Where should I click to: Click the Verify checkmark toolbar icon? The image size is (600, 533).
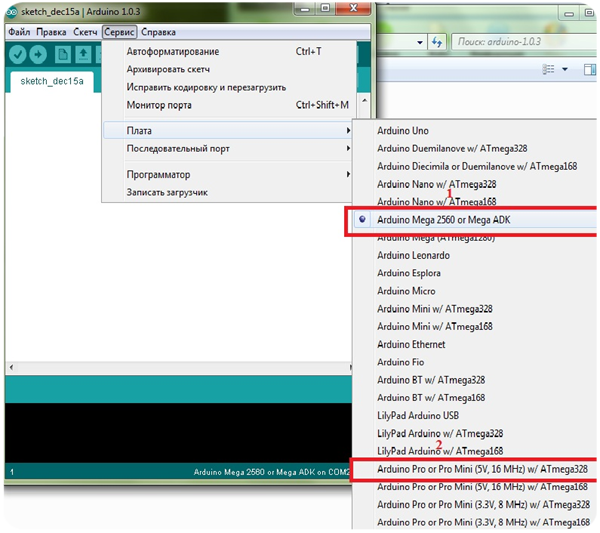pyautogui.click(x=17, y=54)
